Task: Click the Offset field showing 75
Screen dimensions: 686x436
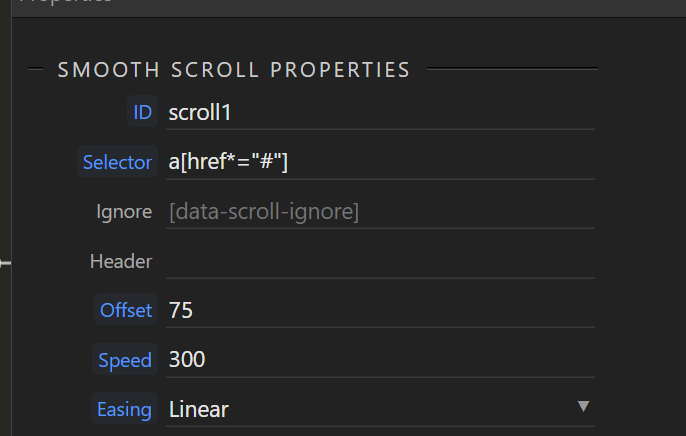Action: (x=380, y=310)
